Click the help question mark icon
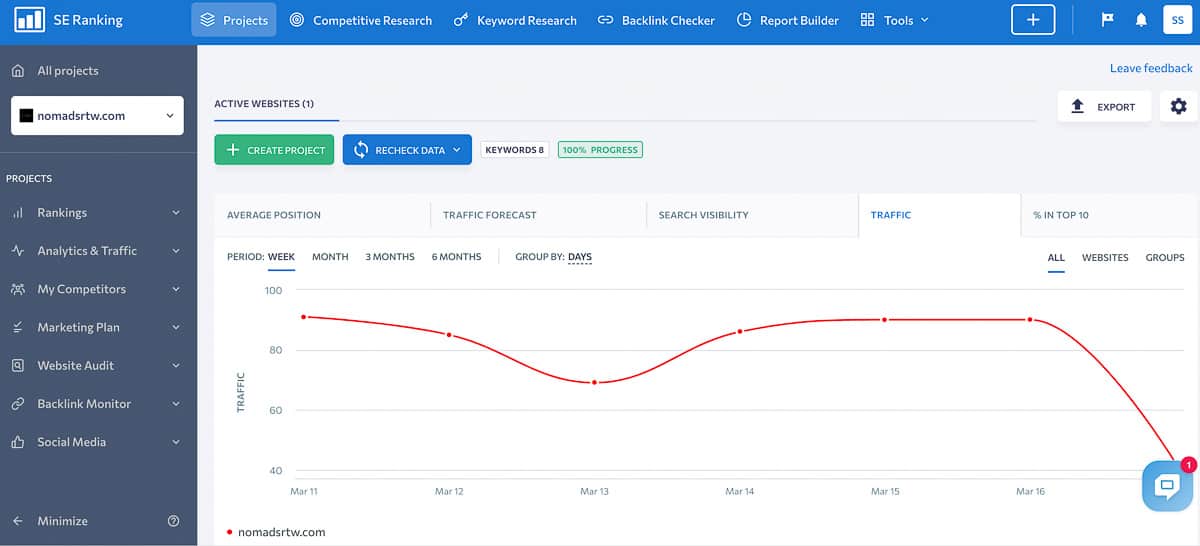1200x546 pixels. (x=174, y=521)
